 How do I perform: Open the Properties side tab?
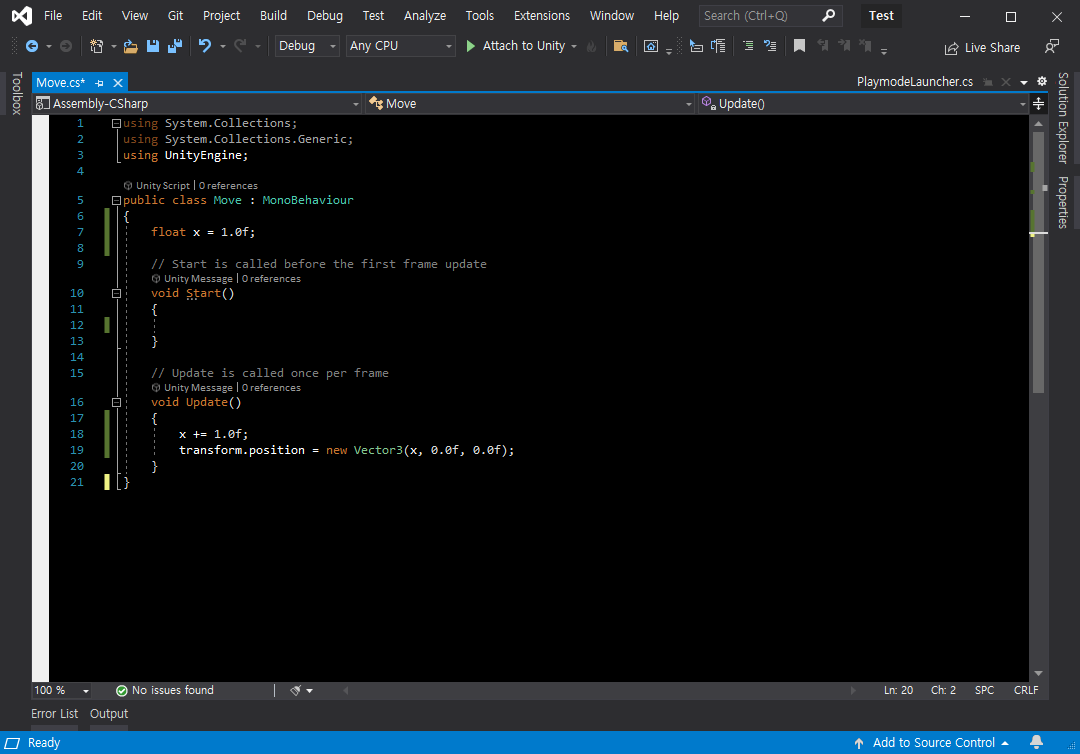(x=1063, y=202)
